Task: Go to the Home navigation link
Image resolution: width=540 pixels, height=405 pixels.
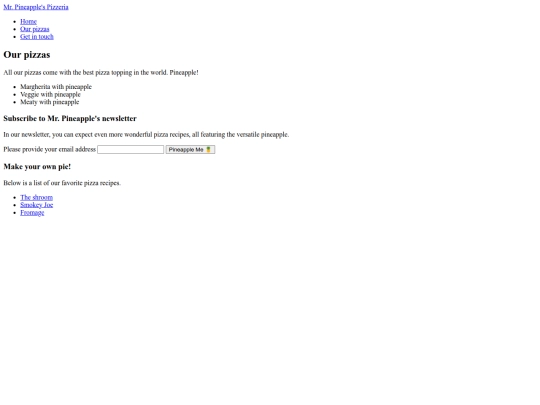Action: pos(28,21)
